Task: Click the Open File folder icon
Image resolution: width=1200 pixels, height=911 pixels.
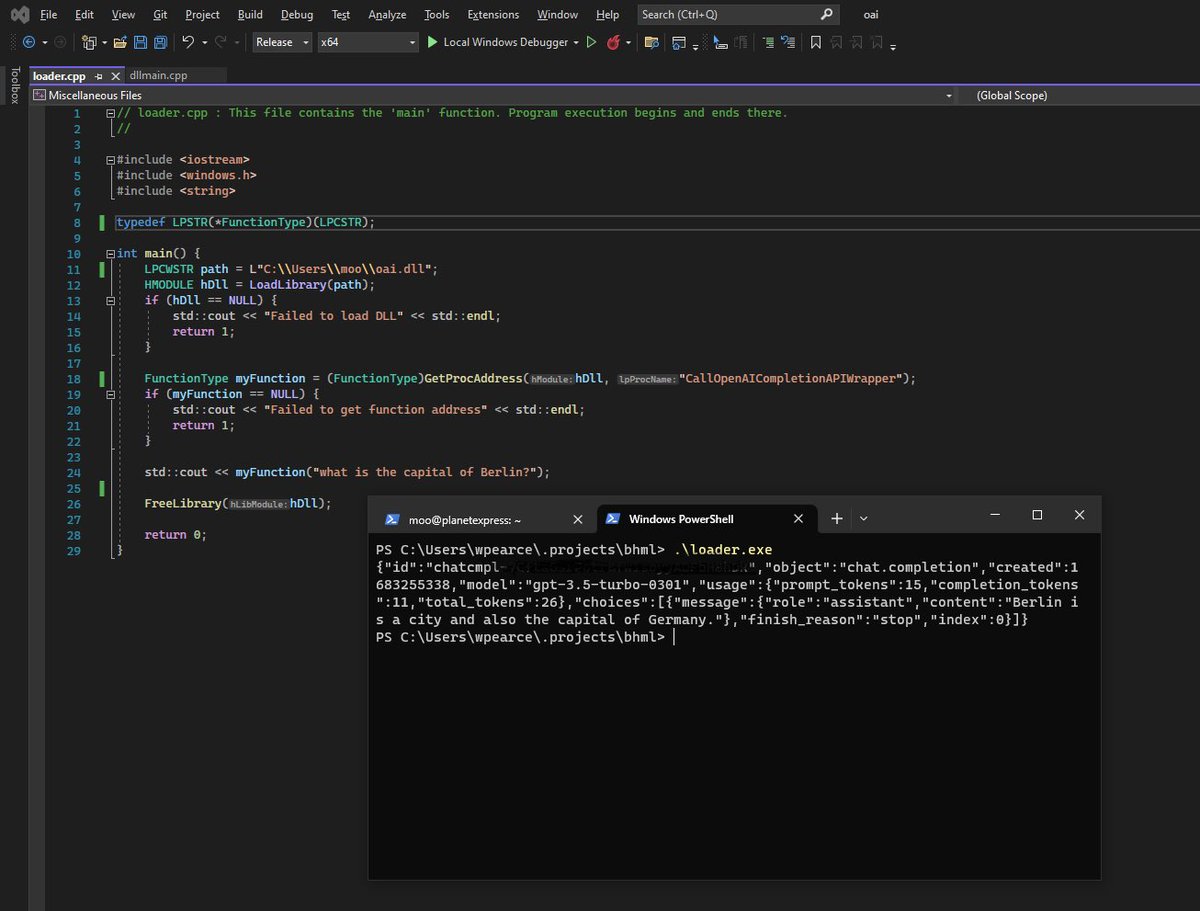Action: 120,42
